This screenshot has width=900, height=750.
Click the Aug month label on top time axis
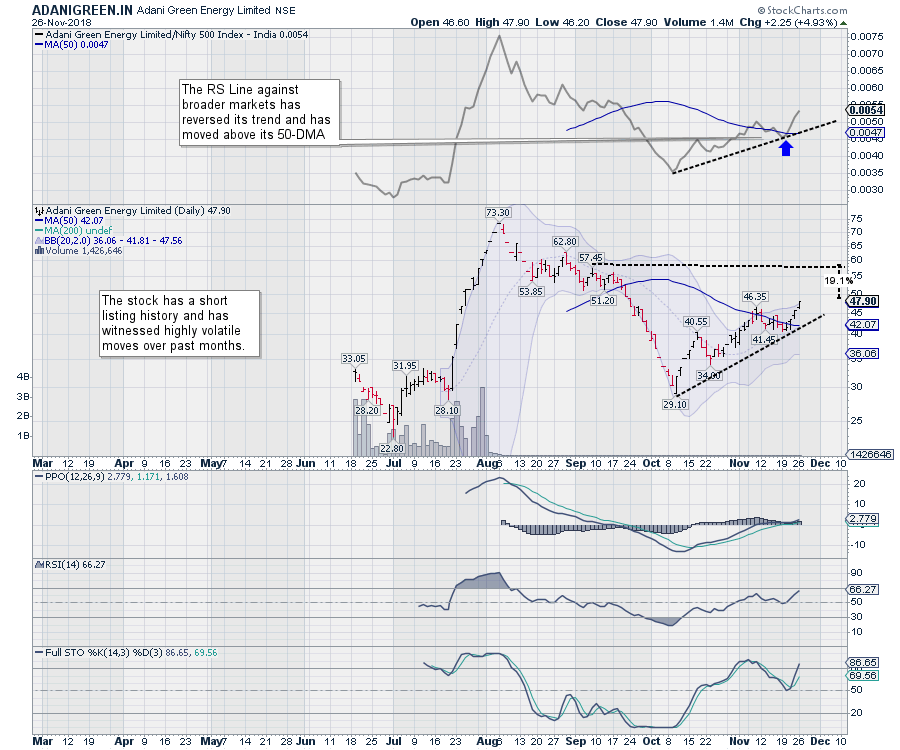click(487, 463)
